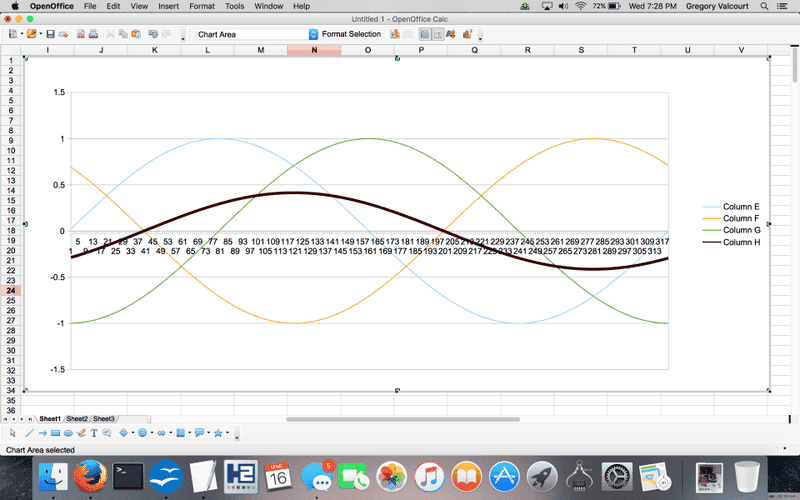Switch to the Sheet2 tab

(77, 418)
